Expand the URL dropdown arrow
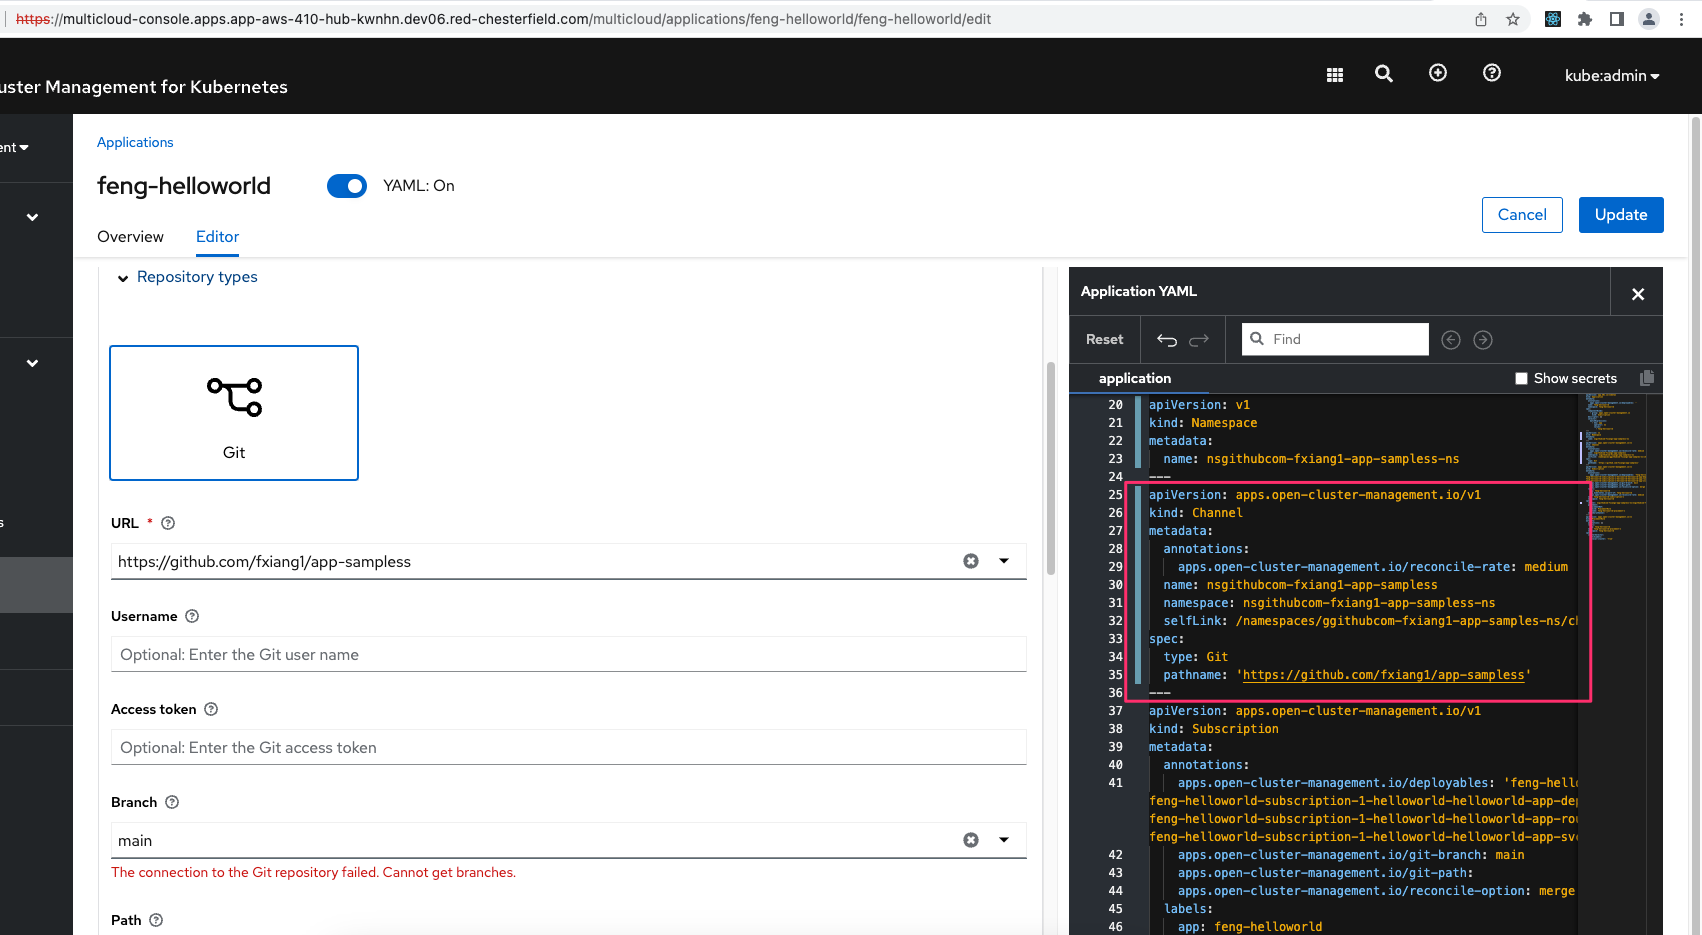Image resolution: width=1702 pixels, height=935 pixels. pyautogui.click(x=1004, y=561)
